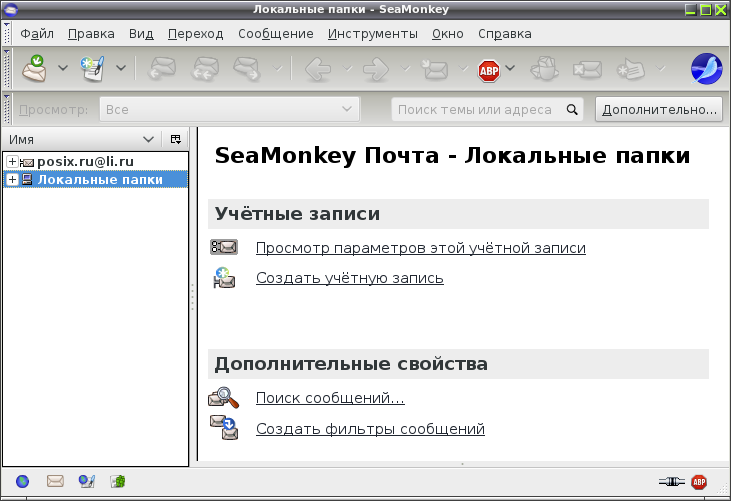Open Browser via globe status bar icon
The width and height of the screenshot is (731, 501).
22,481
